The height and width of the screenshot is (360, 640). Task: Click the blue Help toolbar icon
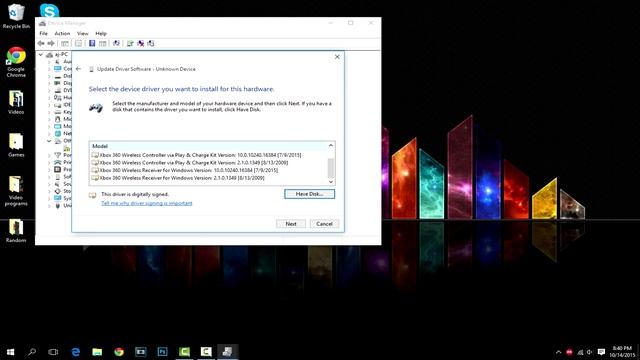pos(92,43)
